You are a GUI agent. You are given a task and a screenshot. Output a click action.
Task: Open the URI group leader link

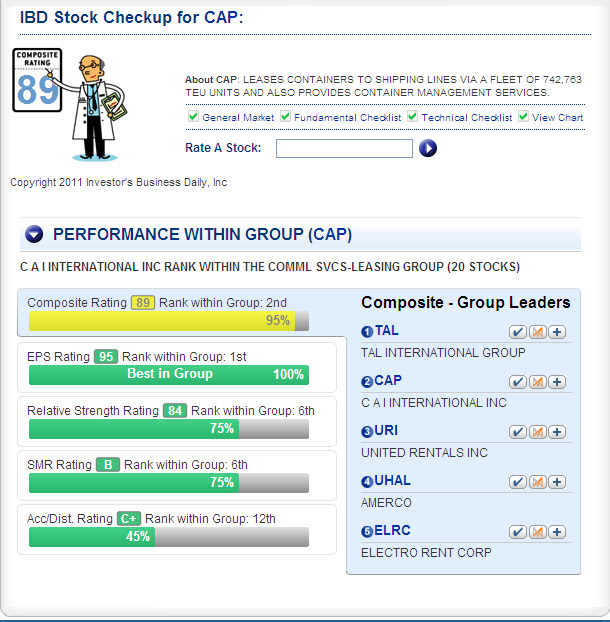[386, 430]
